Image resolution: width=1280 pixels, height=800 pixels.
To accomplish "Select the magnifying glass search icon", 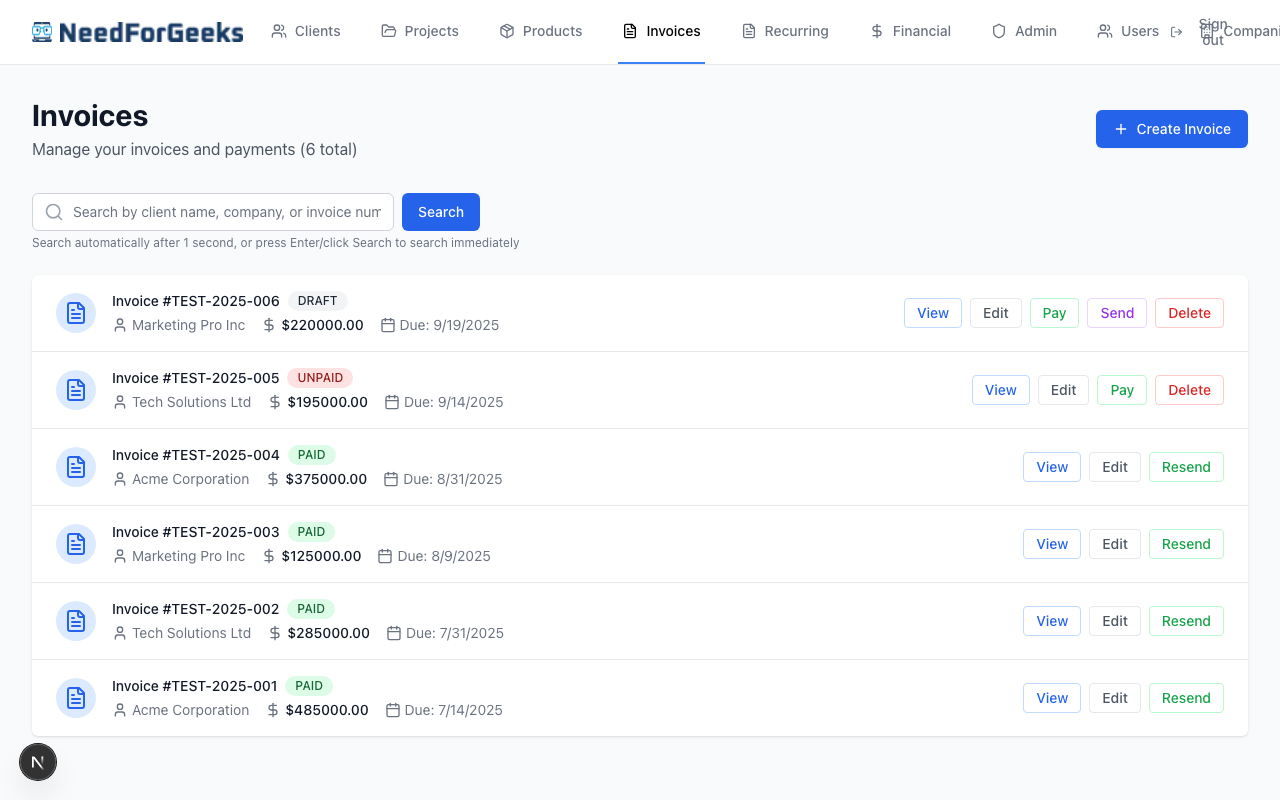I will tap(54, 212).
